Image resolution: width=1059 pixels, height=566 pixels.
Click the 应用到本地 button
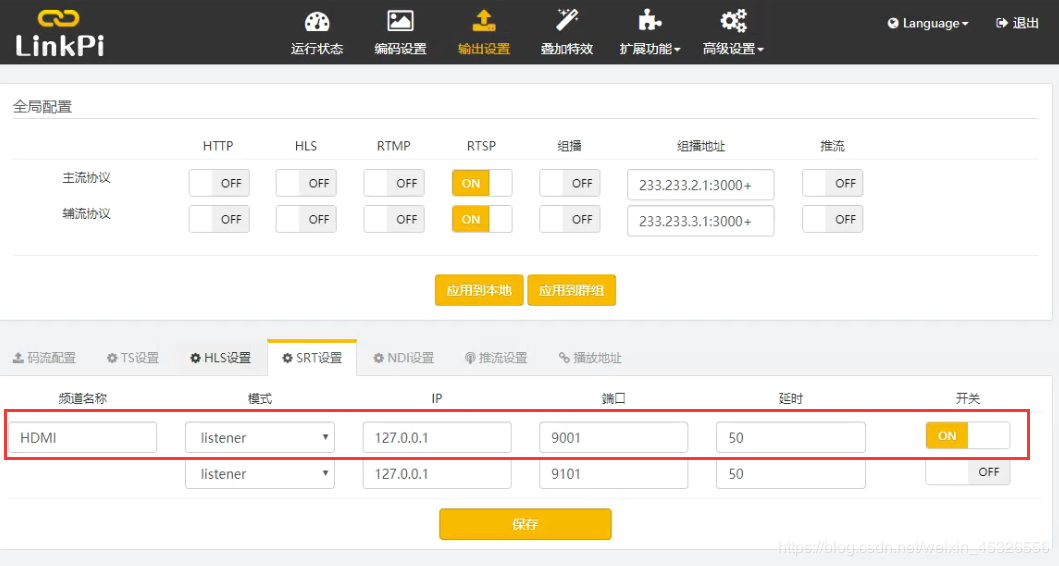coord(479,290)
